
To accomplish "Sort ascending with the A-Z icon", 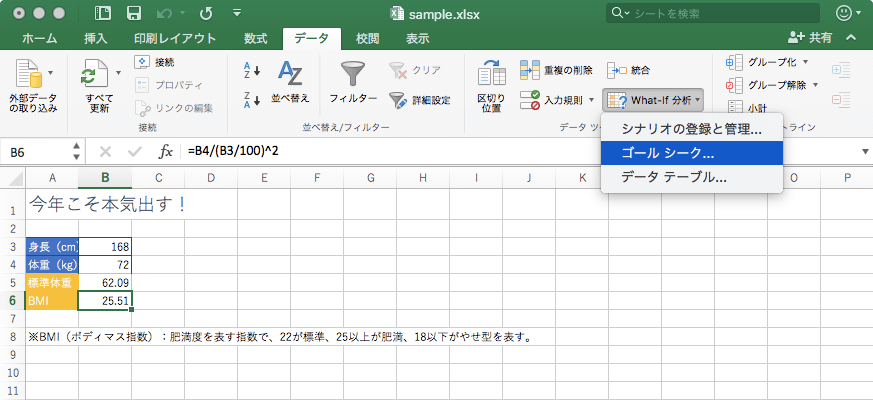I will coord(252,70).
